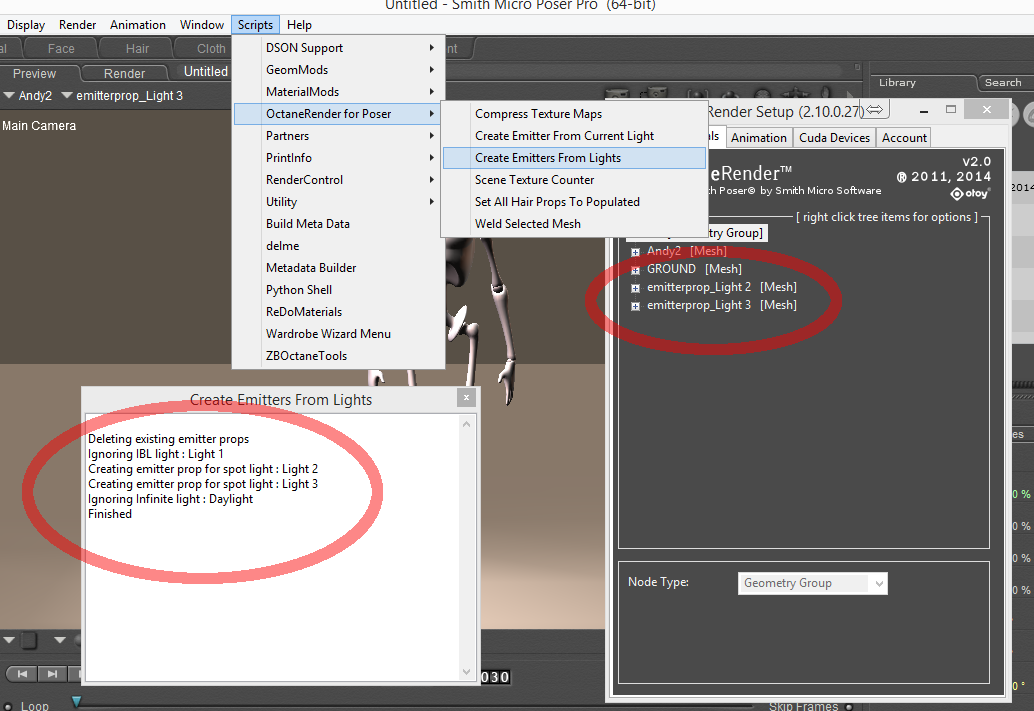Screen dimensions: 1034x711
Task: Select emitterprop_Light 2 [Mesh] row
Action: (x=721, y=287)
